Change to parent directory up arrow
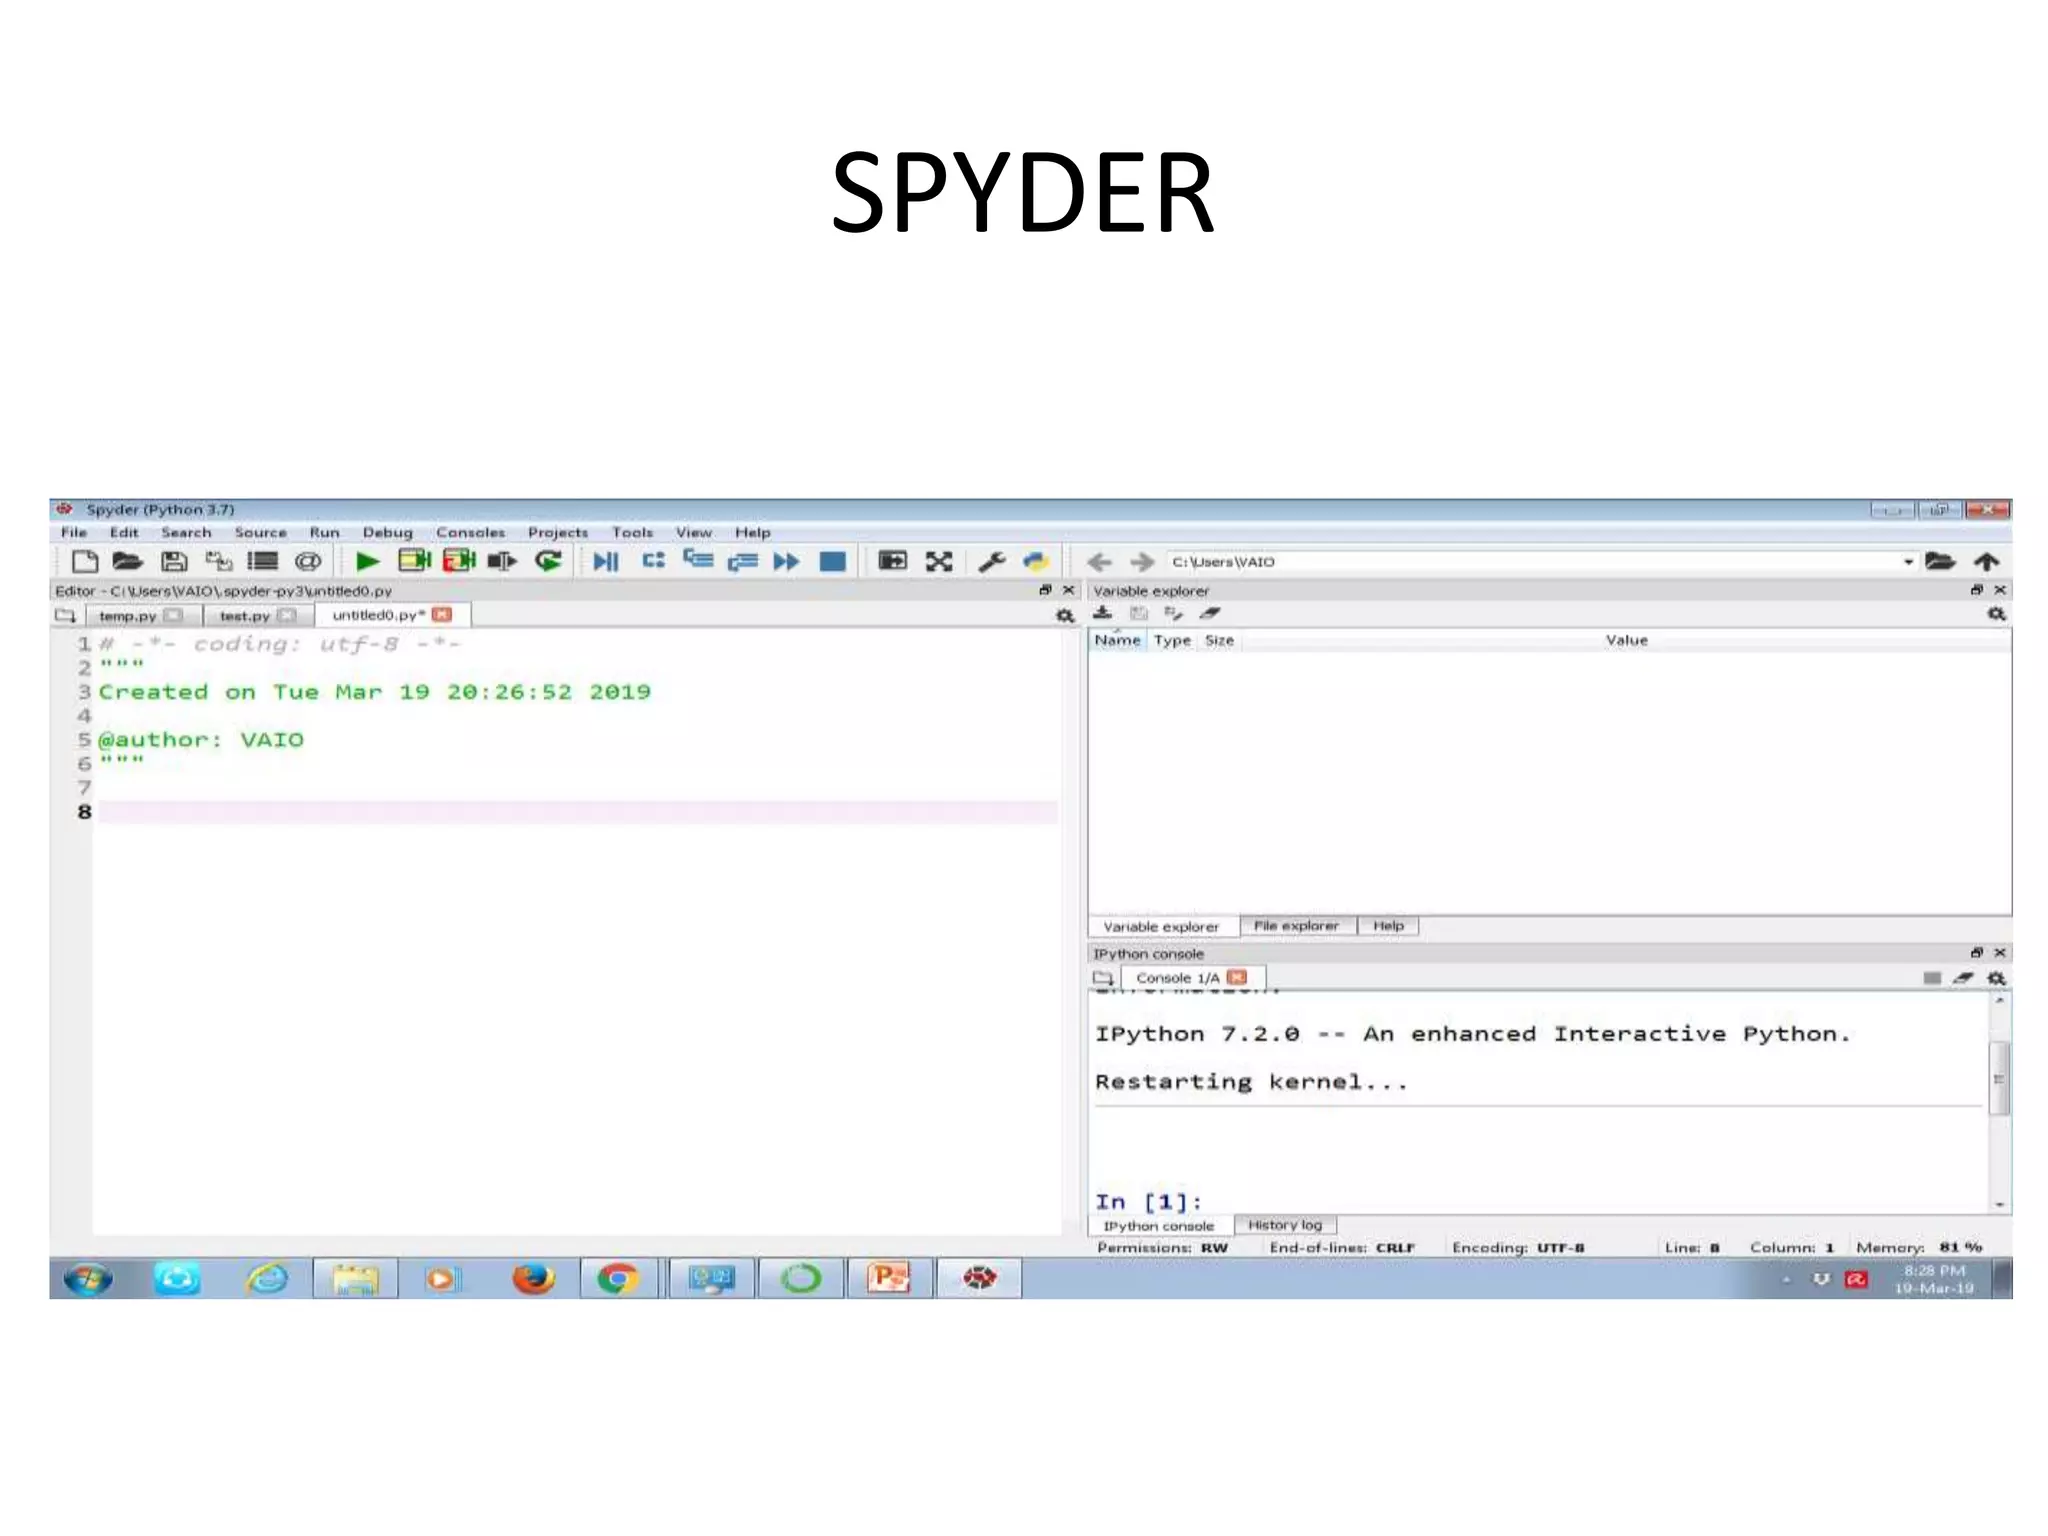2048x1536 pixels. (x=1987, y=561)
